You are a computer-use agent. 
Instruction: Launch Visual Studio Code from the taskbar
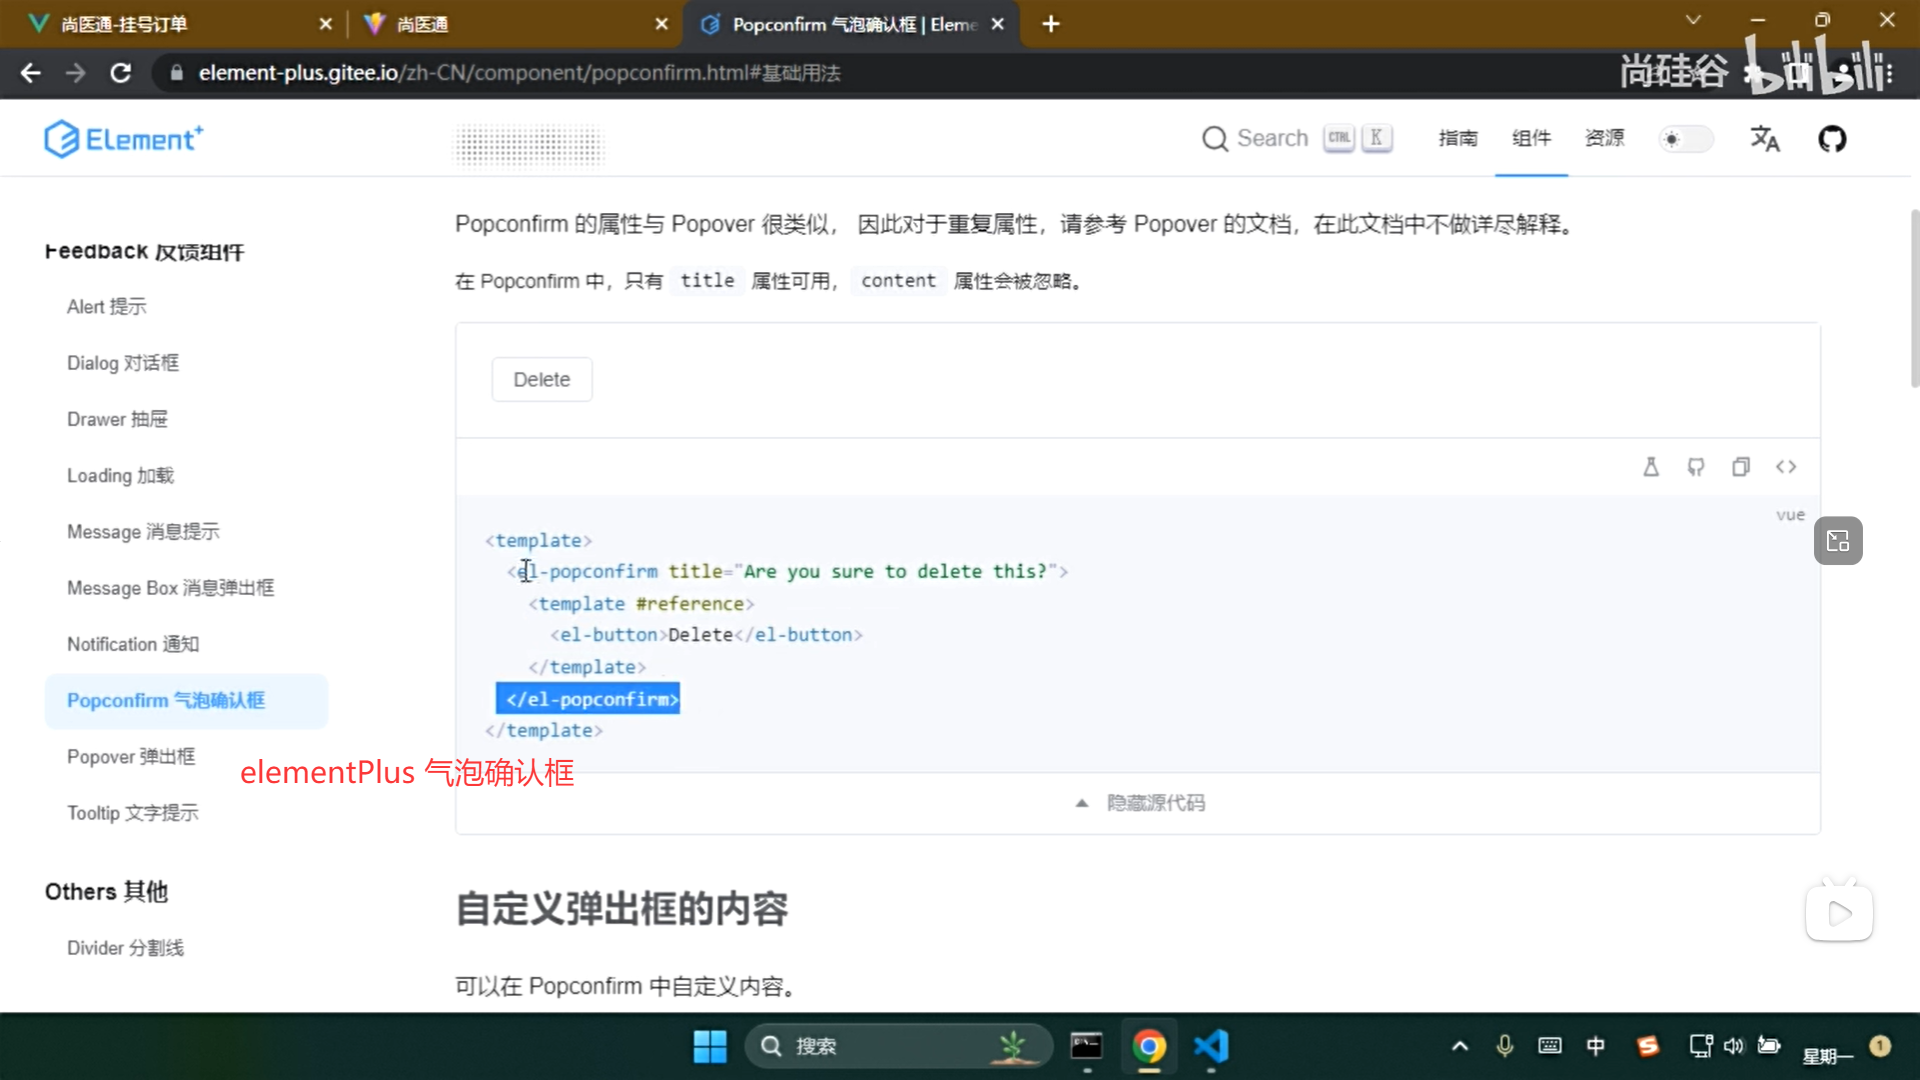(1211, 1046)
